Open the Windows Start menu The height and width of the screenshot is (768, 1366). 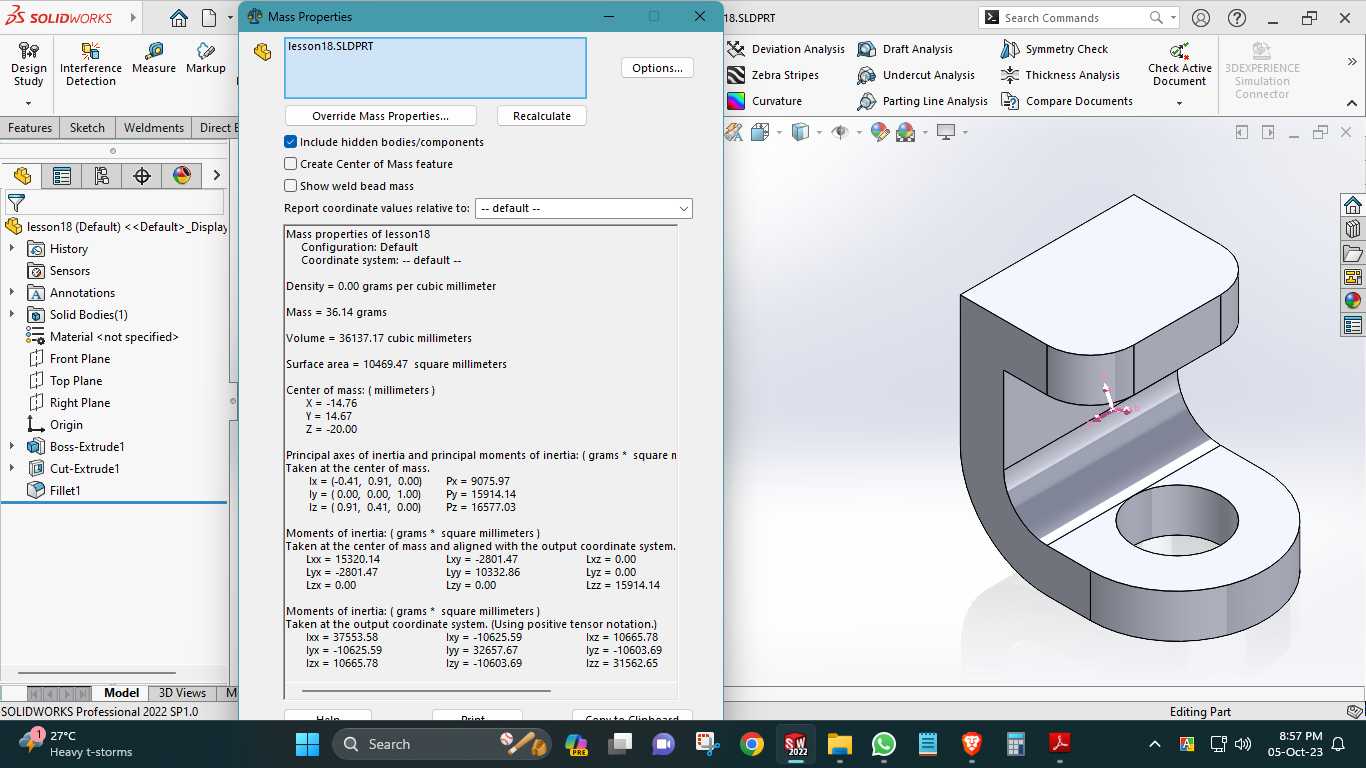click(307, 744)
